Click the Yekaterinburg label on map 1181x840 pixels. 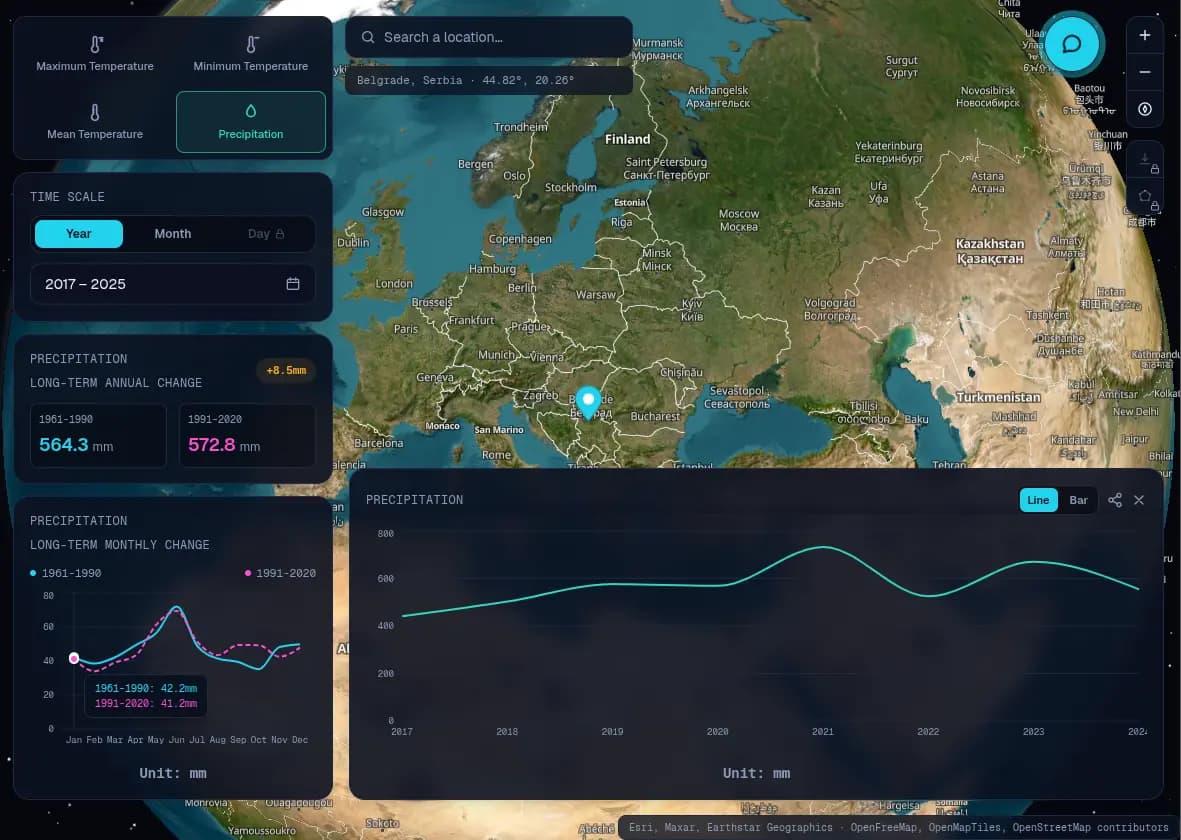[x=889, y=151]
